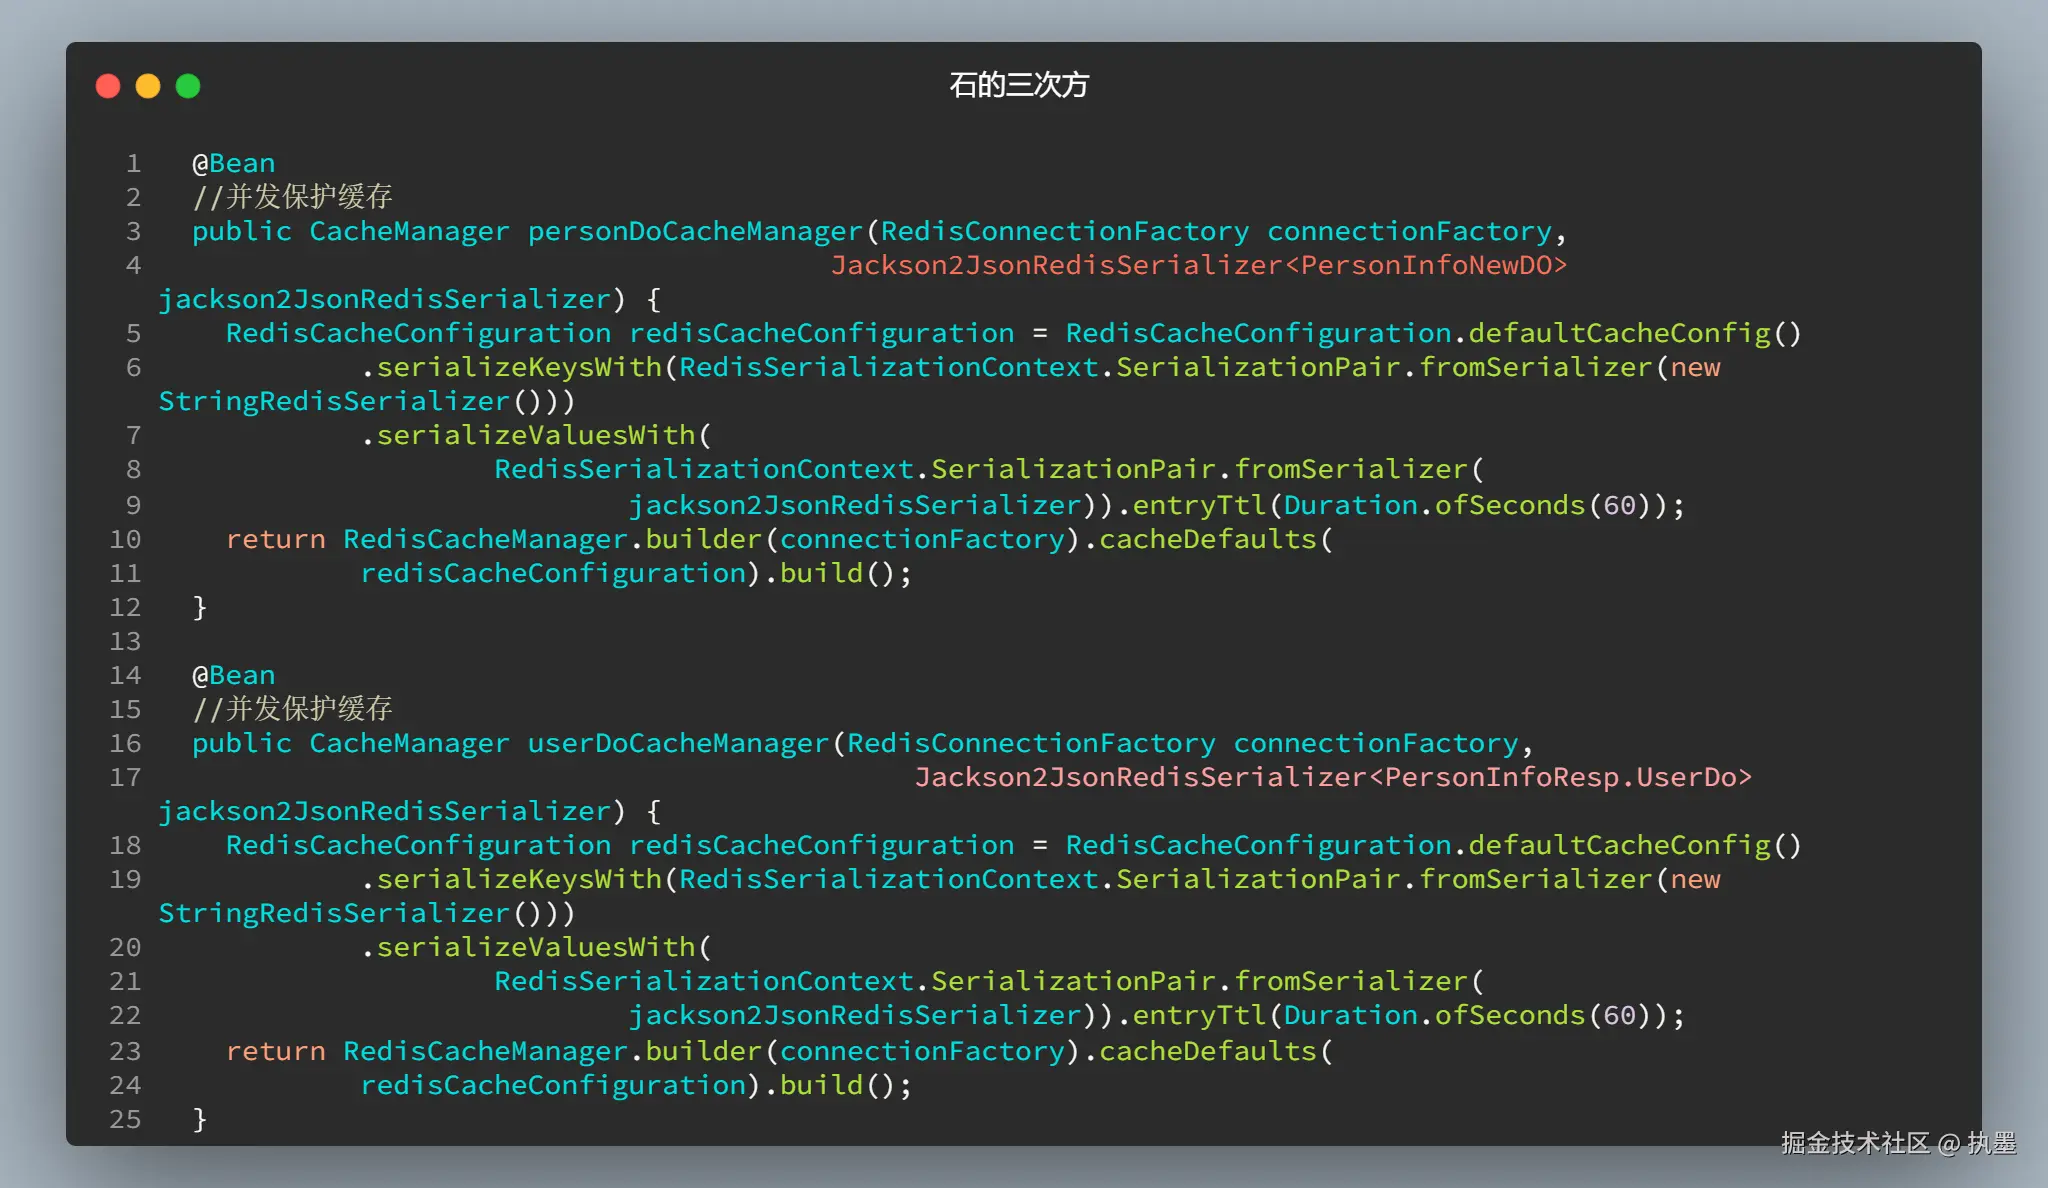The height and width of the screenshot is (1188, 2048).
Task: Click the userDoCacheManager method name
Action: (x=678, y=743)
